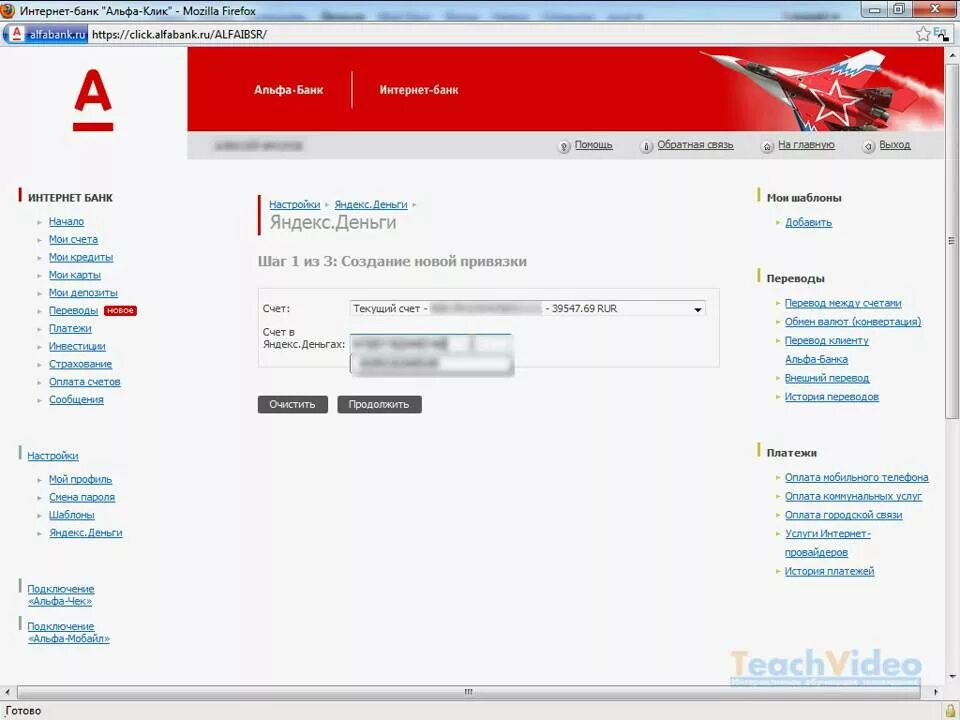Click the question mark icon beside Помощь
The height and width of the screenshot is (720, 960).
pos(564,146)
